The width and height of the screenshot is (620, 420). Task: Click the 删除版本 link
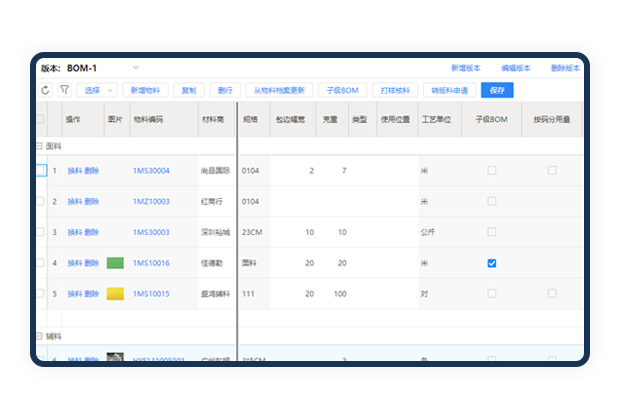[x=565, y=68]
